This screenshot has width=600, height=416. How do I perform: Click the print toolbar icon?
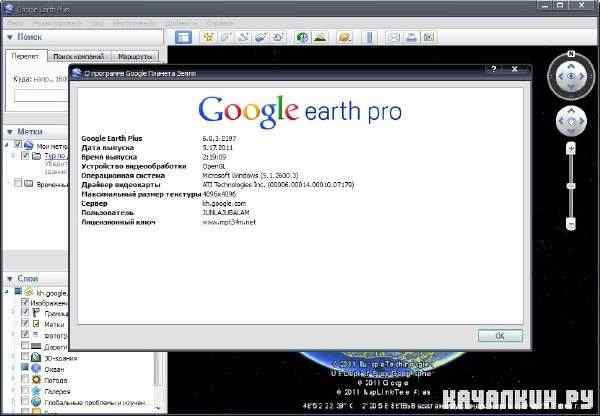tap(411, 37)
